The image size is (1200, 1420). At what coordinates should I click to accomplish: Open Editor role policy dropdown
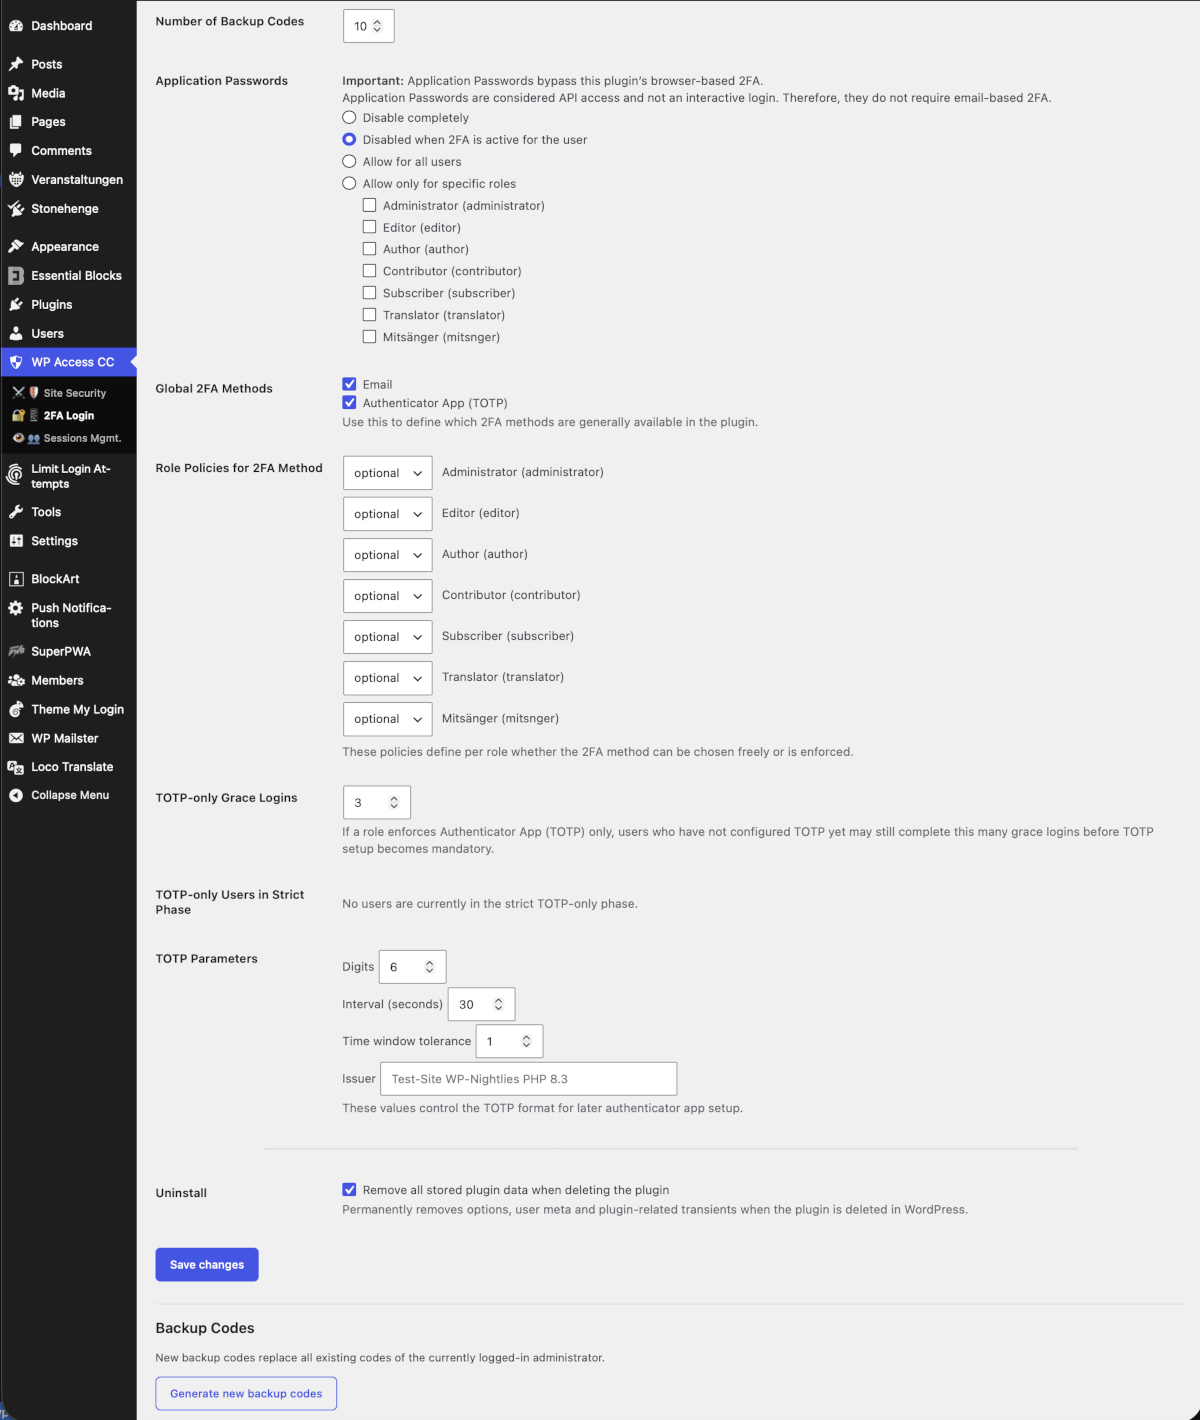tap(387, 514)
